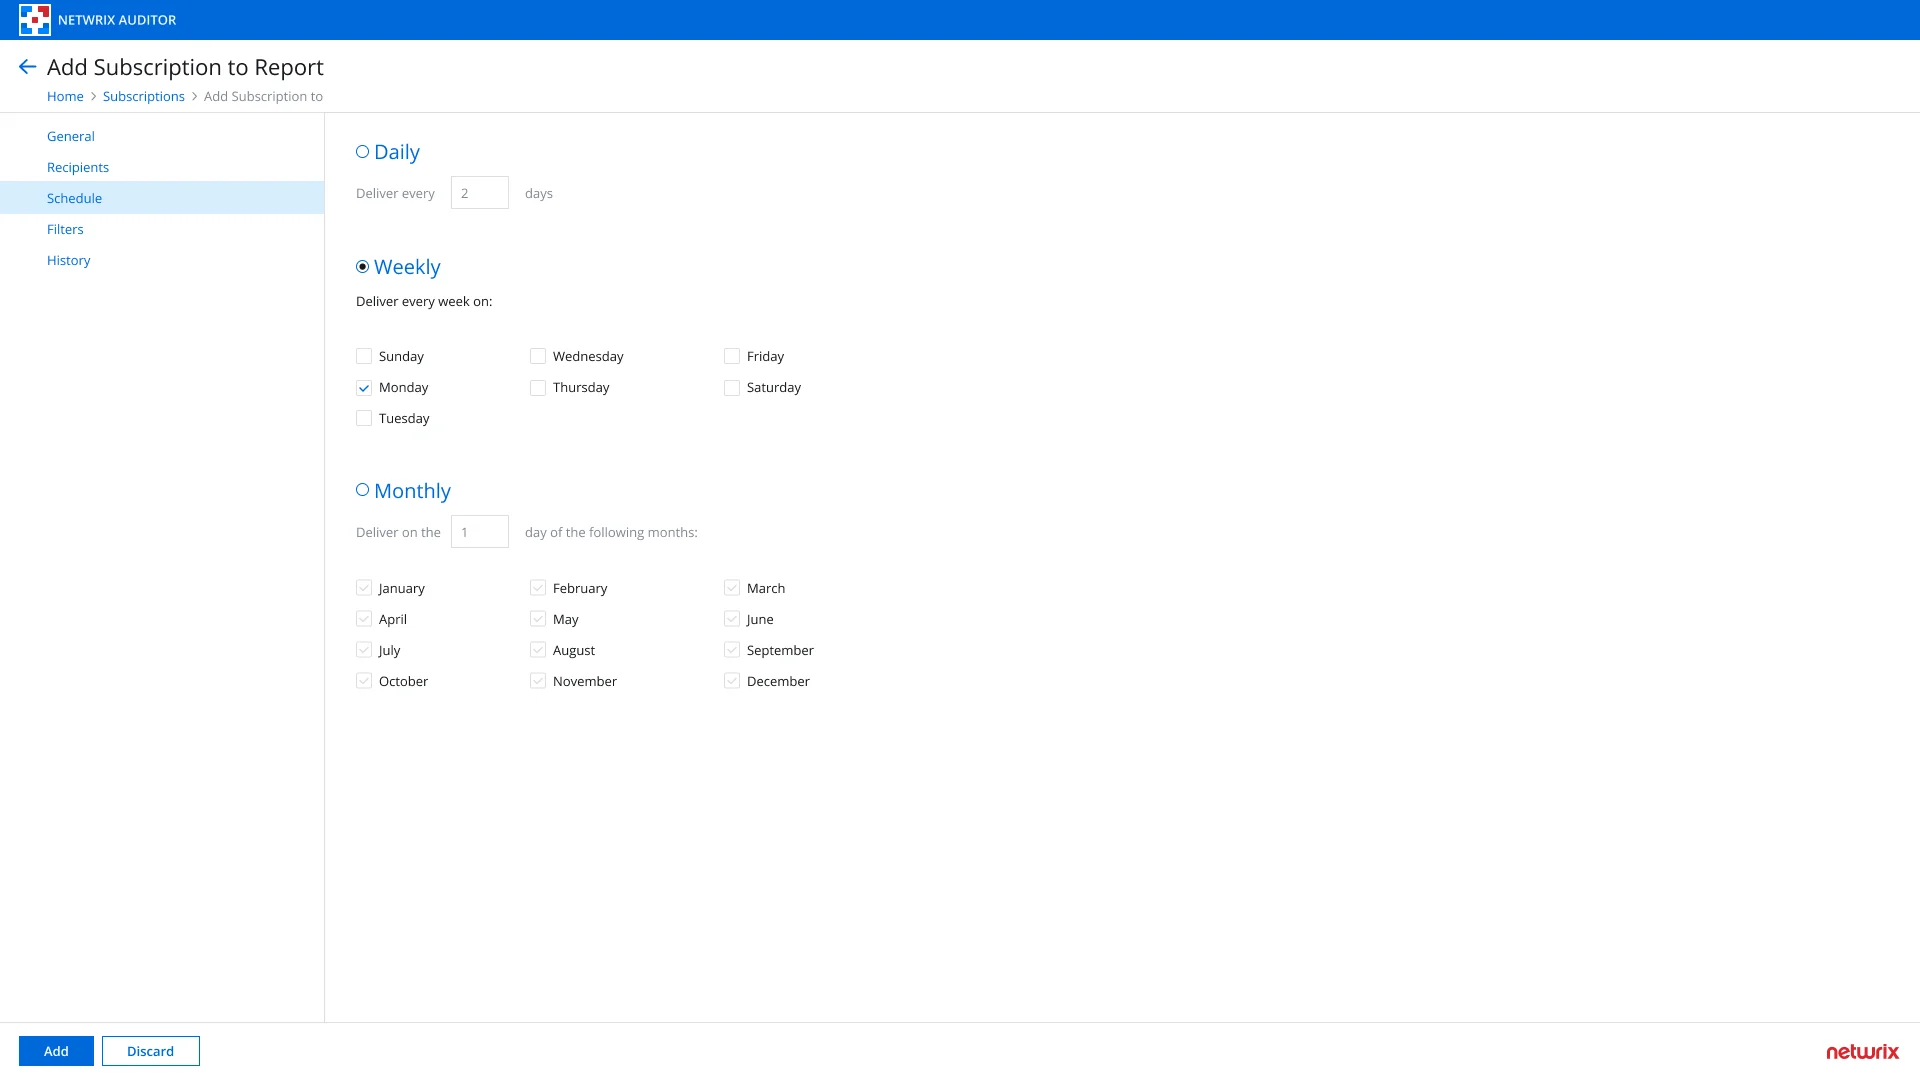Select the Monthly schedule radio button
The image size is (1920, 1080).
pos(363,490)
